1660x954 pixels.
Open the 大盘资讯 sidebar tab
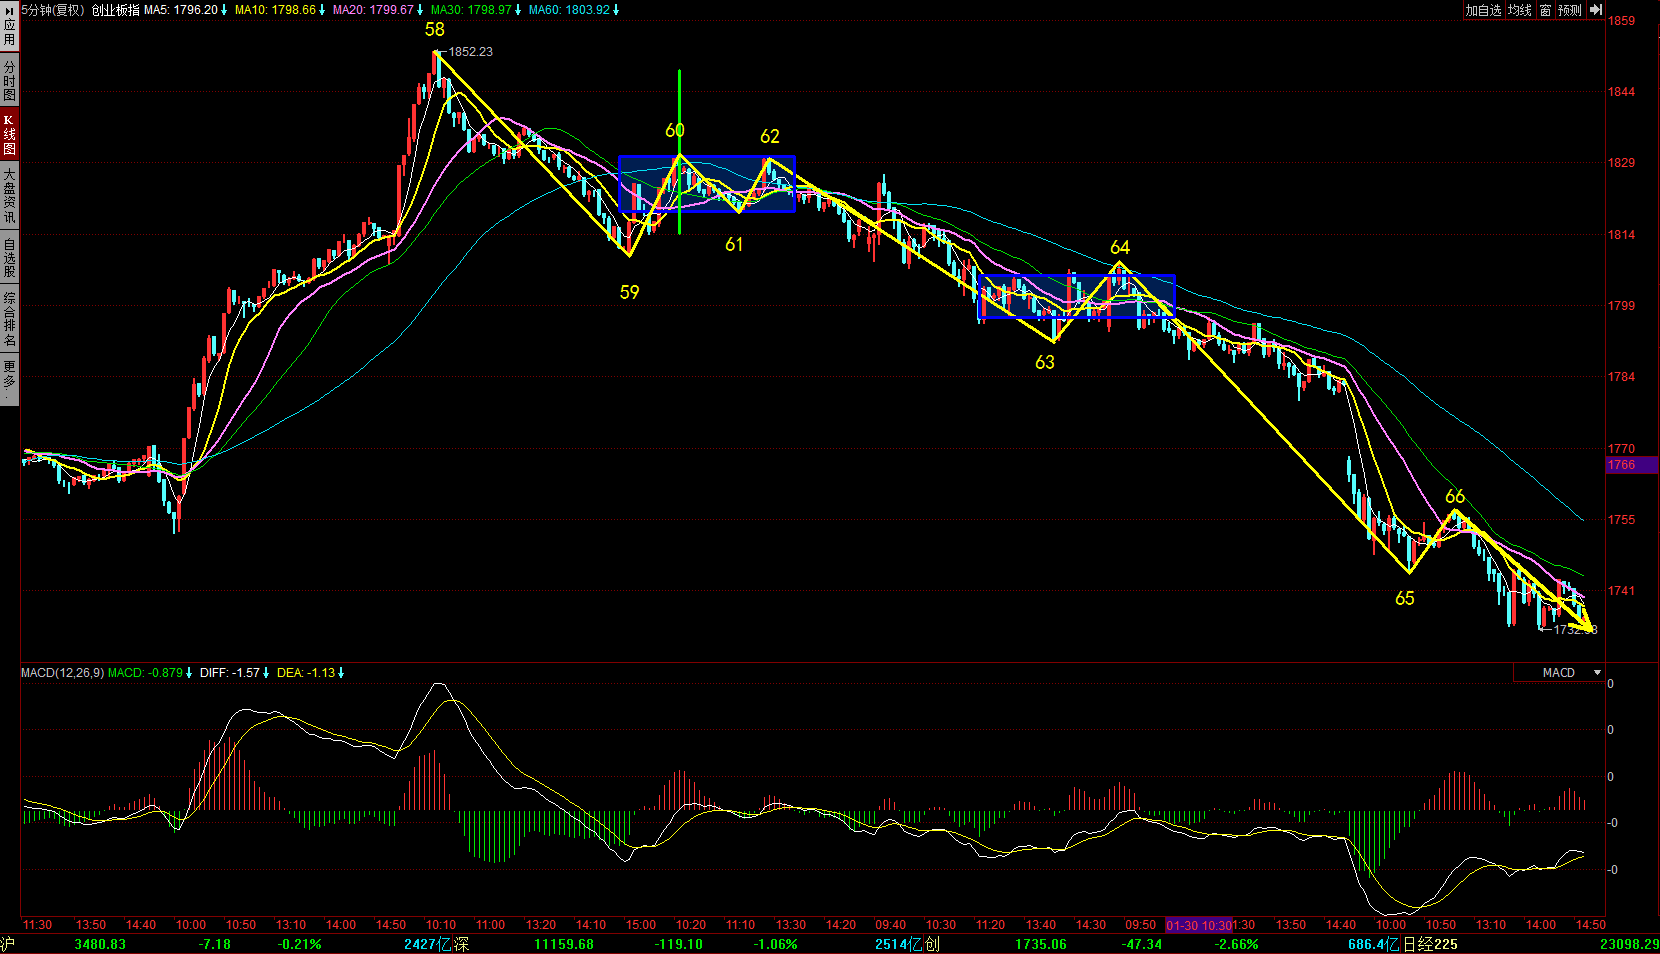(x=9, y=195)
